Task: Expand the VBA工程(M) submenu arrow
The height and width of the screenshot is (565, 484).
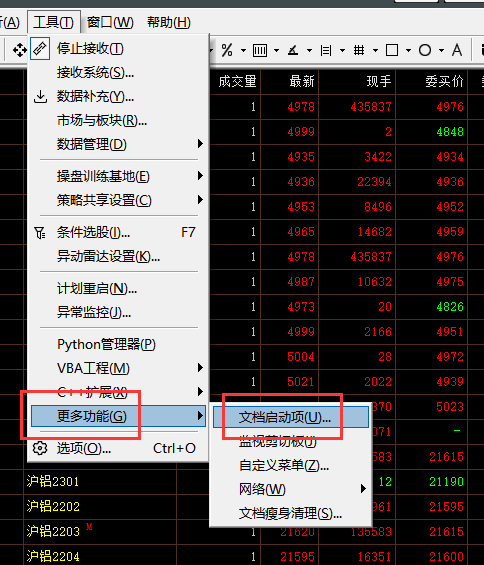Action: point(200,368)
